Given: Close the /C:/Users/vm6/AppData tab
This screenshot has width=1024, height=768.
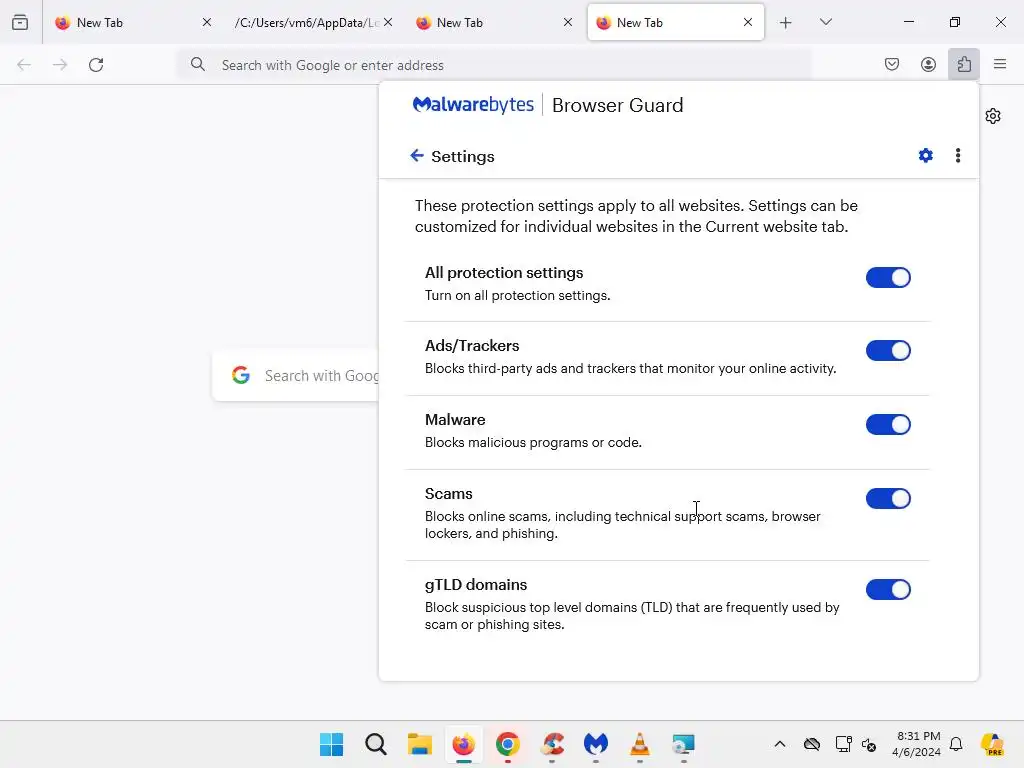Looking at the screenshot, I should pyautogui.click(x=388, y=22).
